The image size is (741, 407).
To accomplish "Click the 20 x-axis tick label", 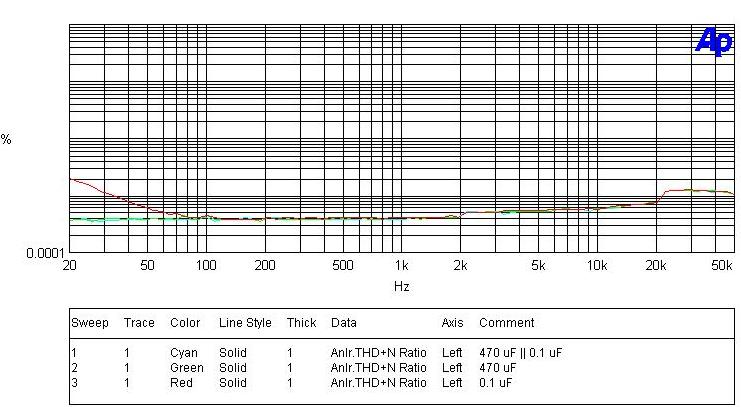I will [x=69, y=266].
